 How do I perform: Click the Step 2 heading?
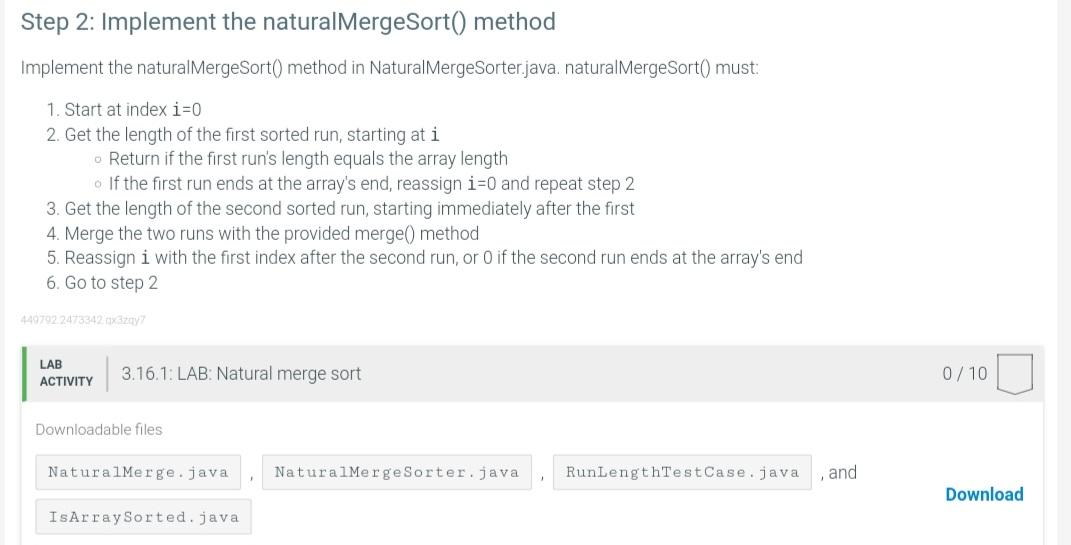(x=288, y=22)
